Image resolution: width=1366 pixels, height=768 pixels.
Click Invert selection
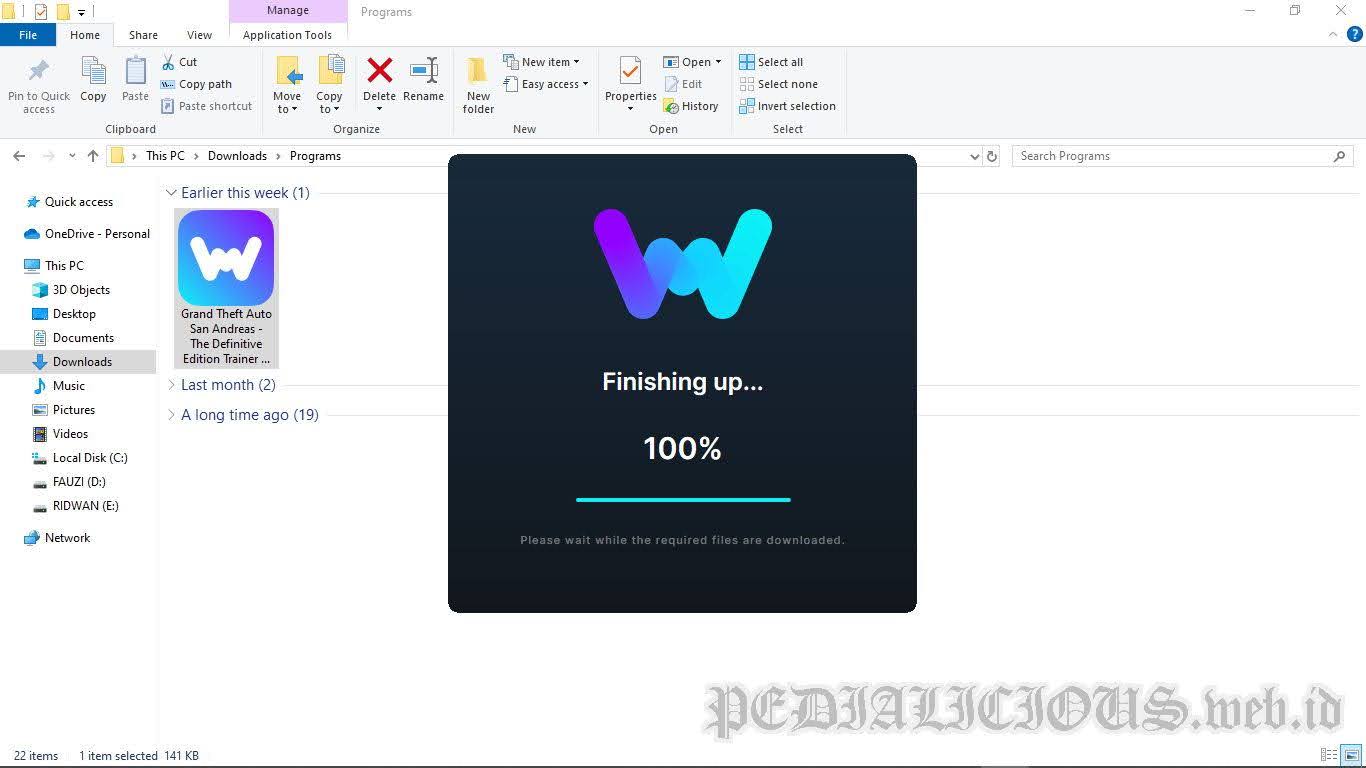tap(787, 106)
